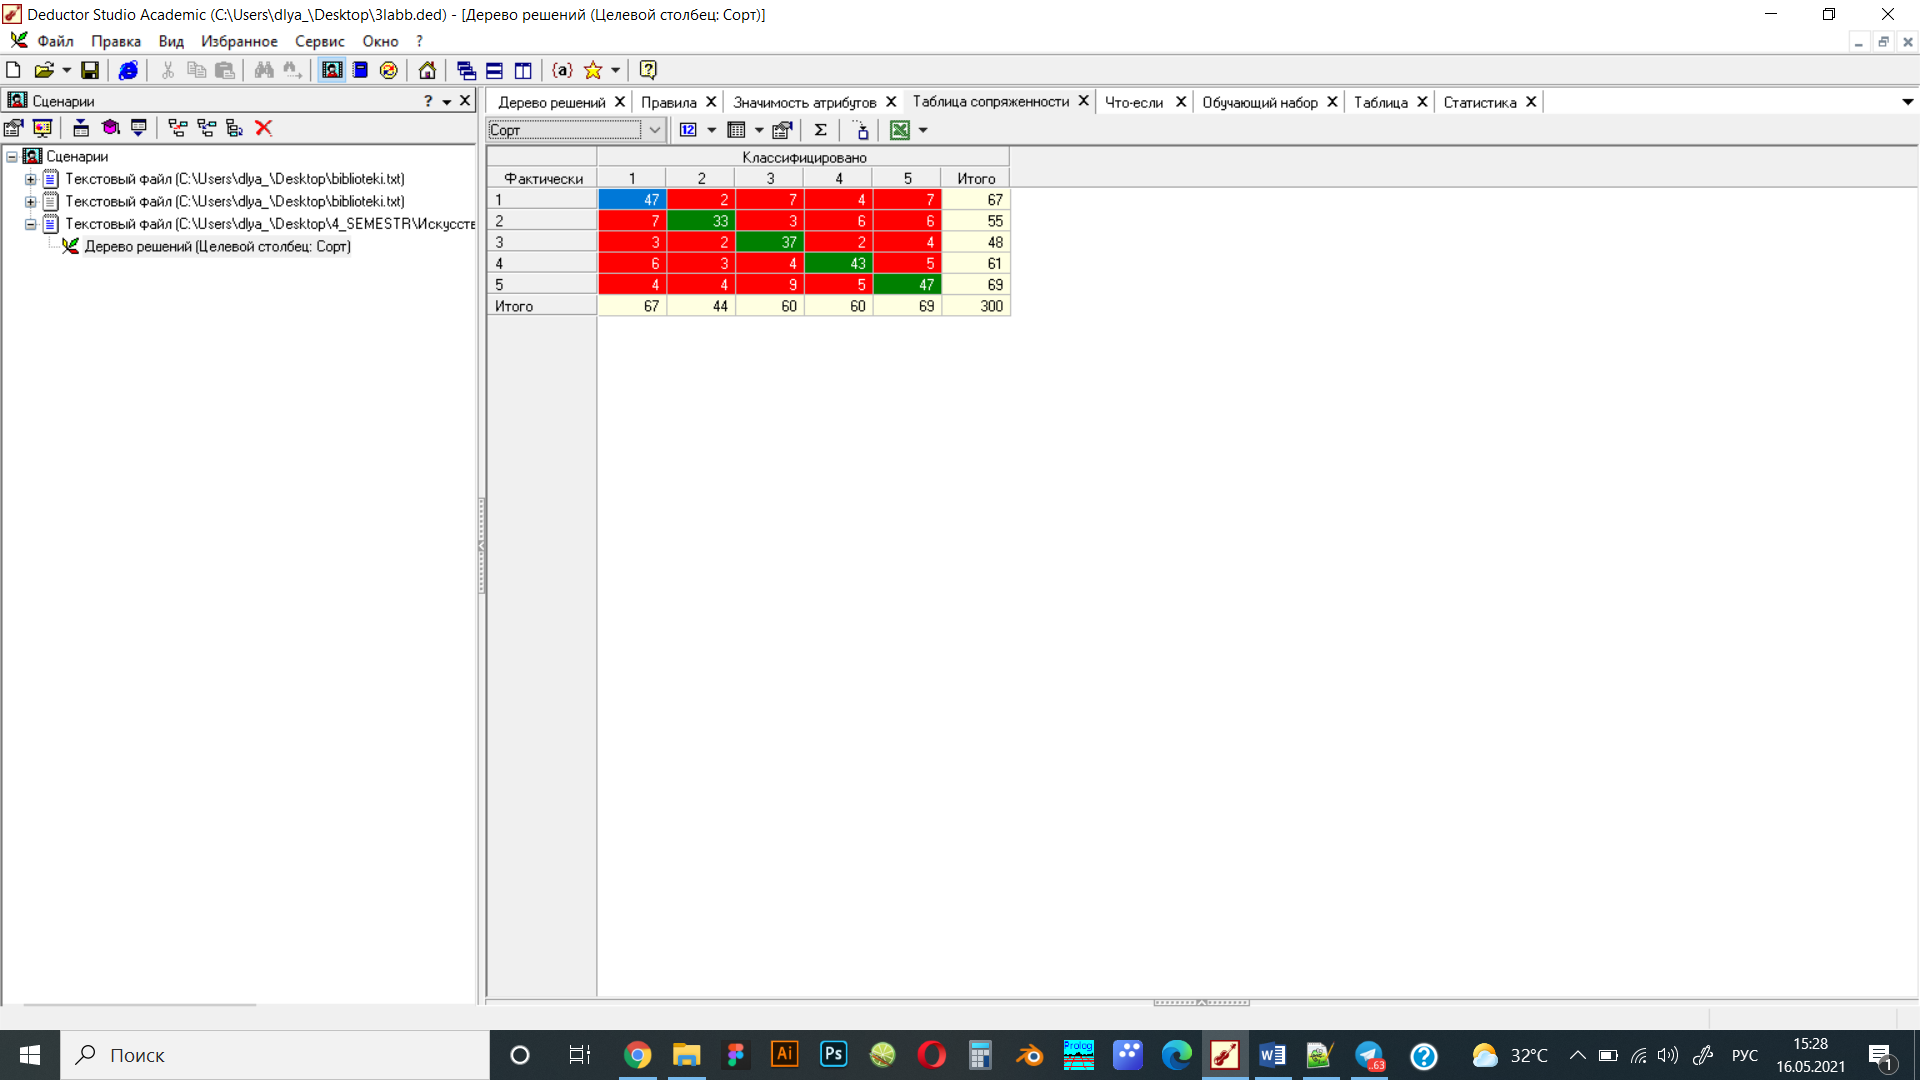
Task: Switch to the Значимость атрибутов tab
Action: coord(804,102)
